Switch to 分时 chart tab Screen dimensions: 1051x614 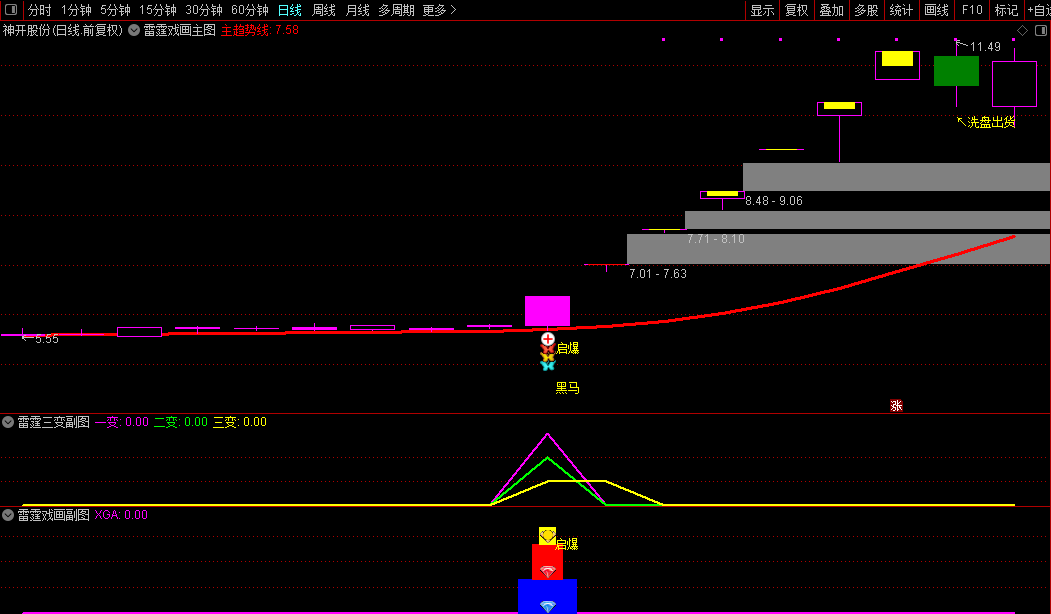click(x=40, y=10)
